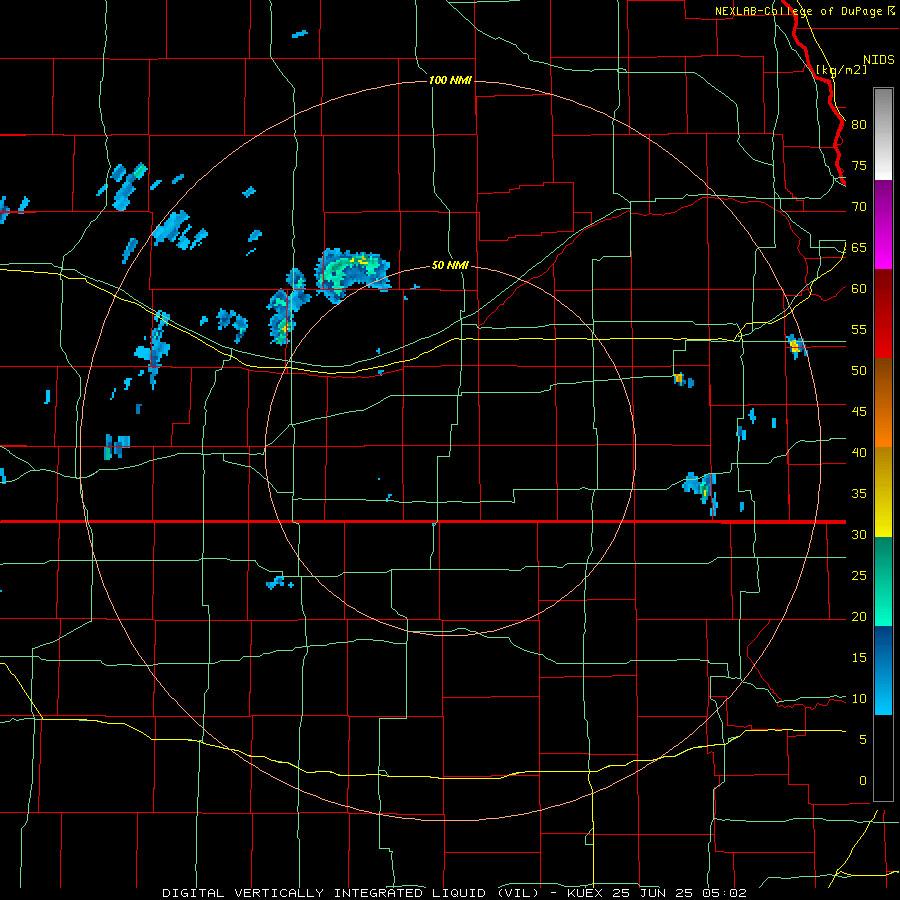Viewport: 900px width, 900px height.
Task: Click the [kg/m2] units label
Action: click(x=841, y=70)
